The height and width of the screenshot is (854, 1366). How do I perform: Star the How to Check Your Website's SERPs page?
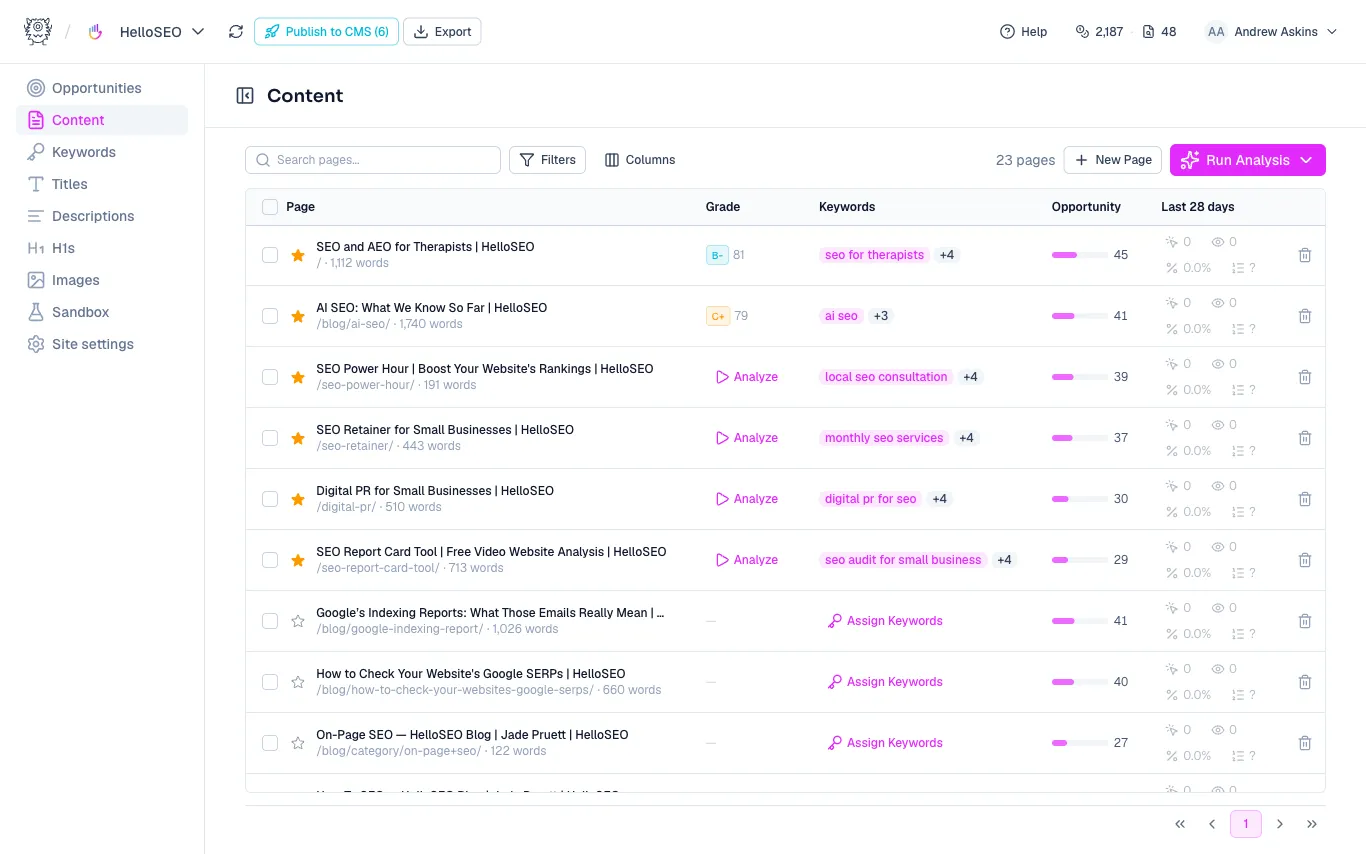(297, 682)
